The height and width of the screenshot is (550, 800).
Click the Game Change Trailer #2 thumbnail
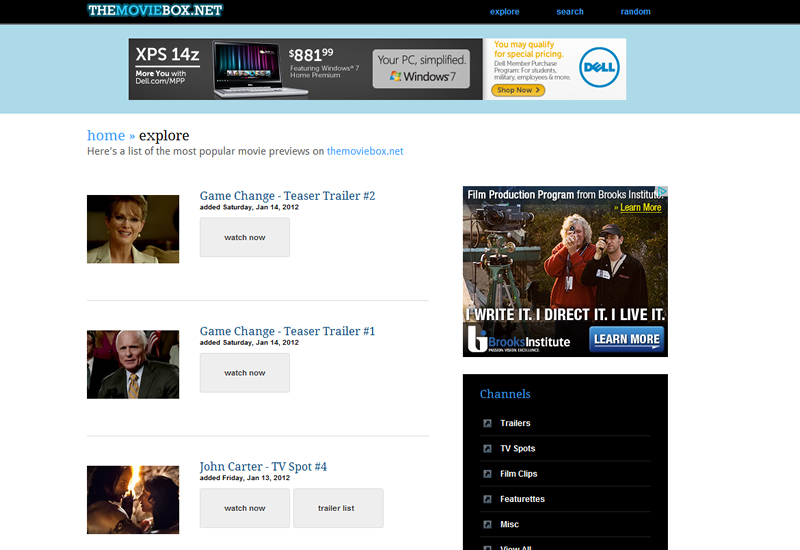133,229
